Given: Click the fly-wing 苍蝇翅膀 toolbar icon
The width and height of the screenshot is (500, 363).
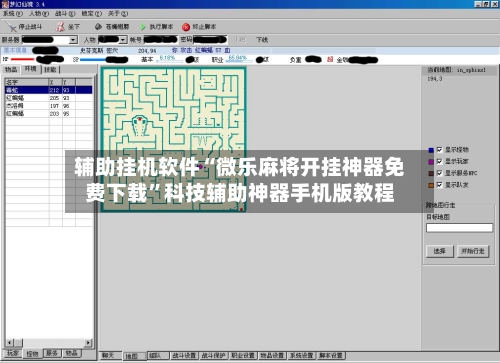Looking at the screenshot, I should point(98,27).
